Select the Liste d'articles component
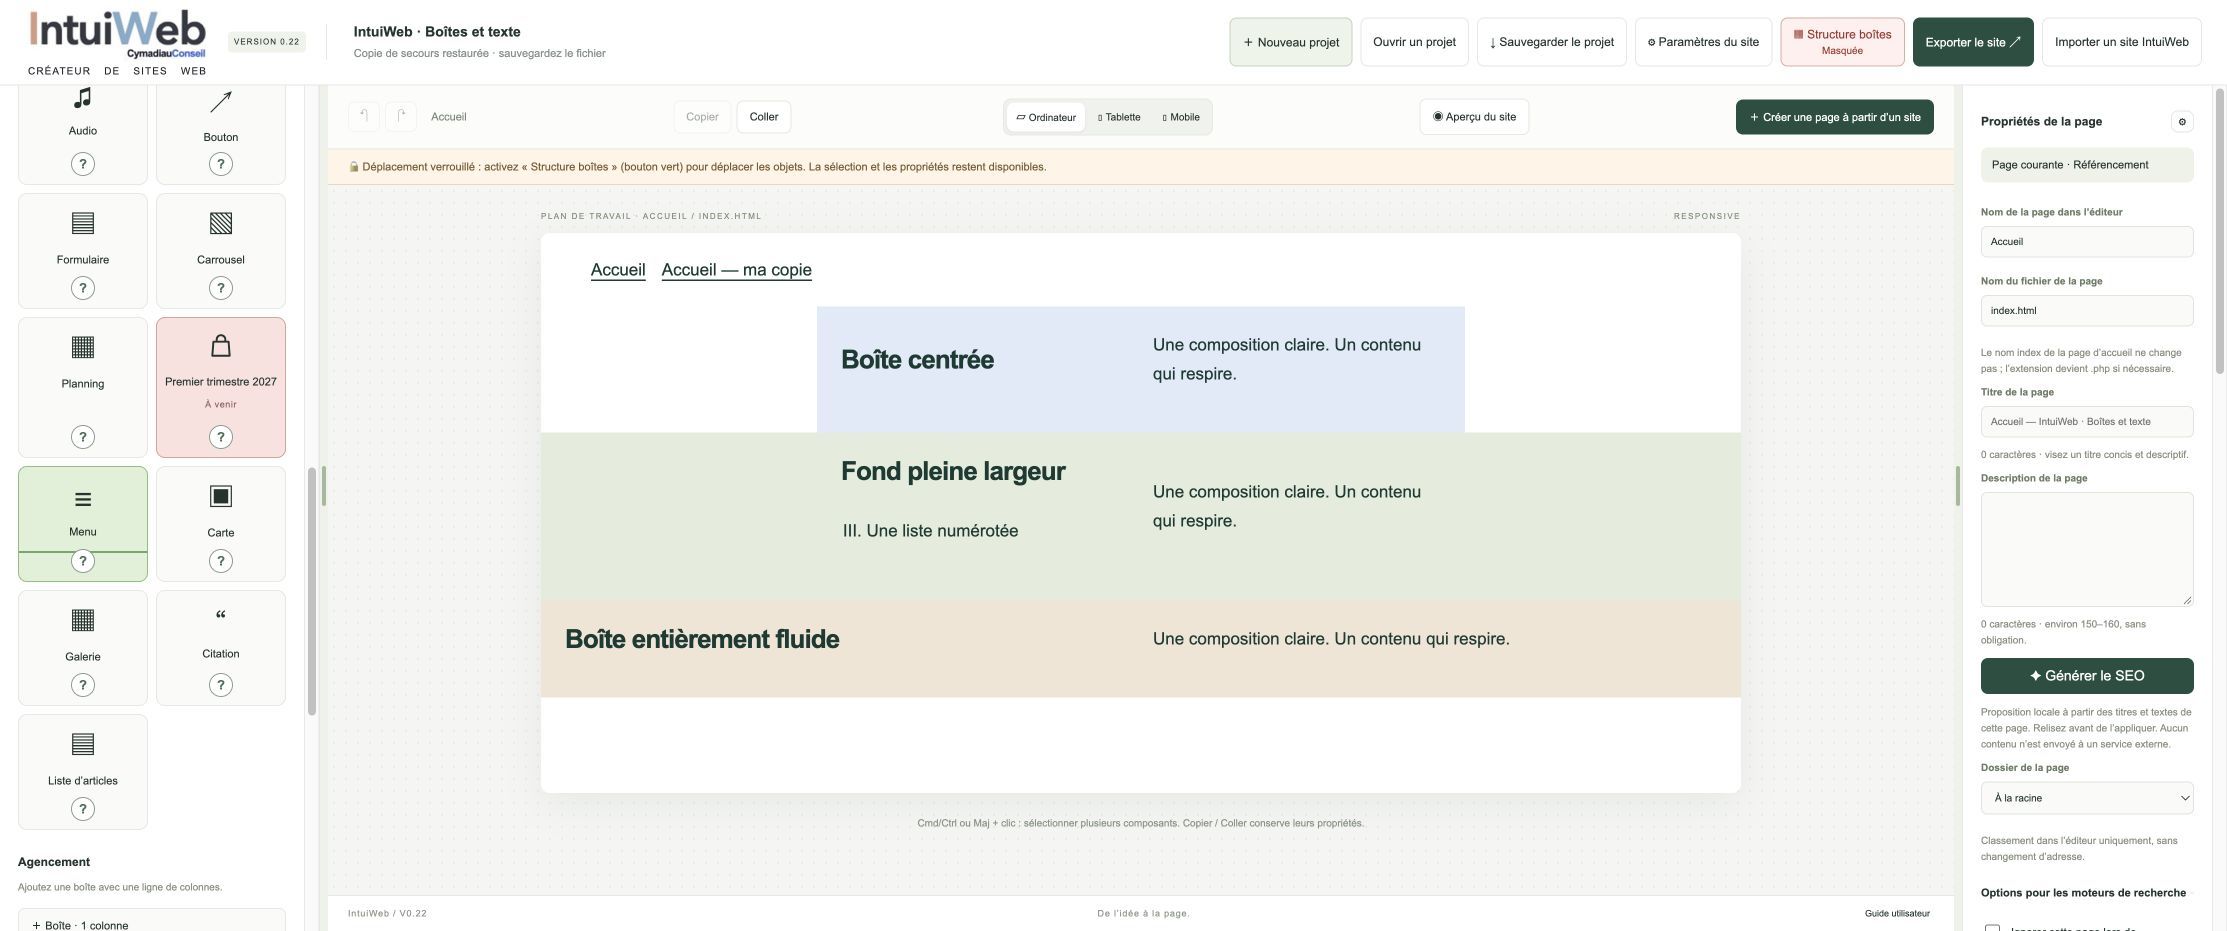Screen dimensions: 2227x931 (83, 771)
